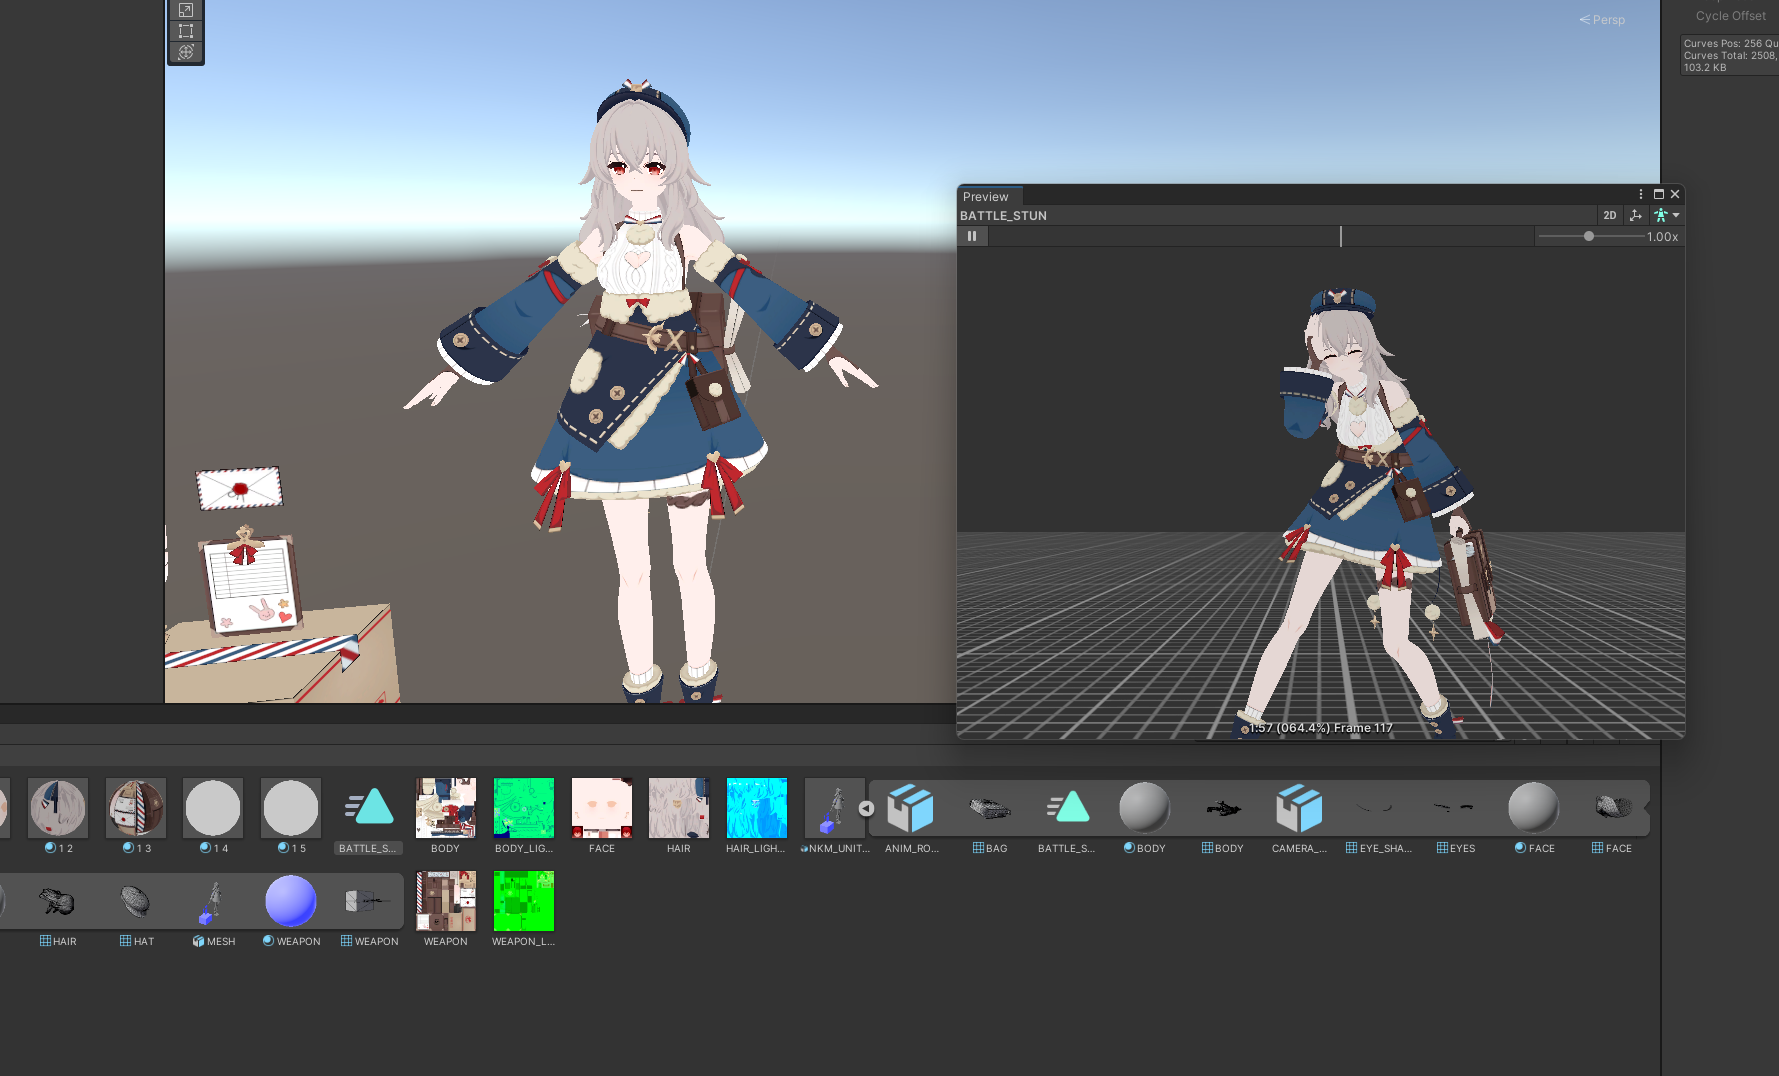Select the BATTLE_S... clip inside the expanded model
Viewport: 1779px width, 1076px height.
(x=1067, y=808)
